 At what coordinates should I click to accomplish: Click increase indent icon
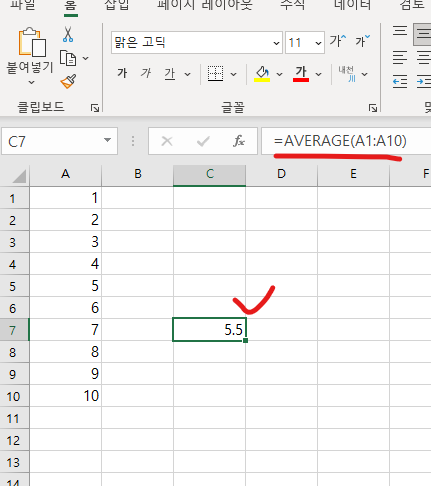(423, 81)
